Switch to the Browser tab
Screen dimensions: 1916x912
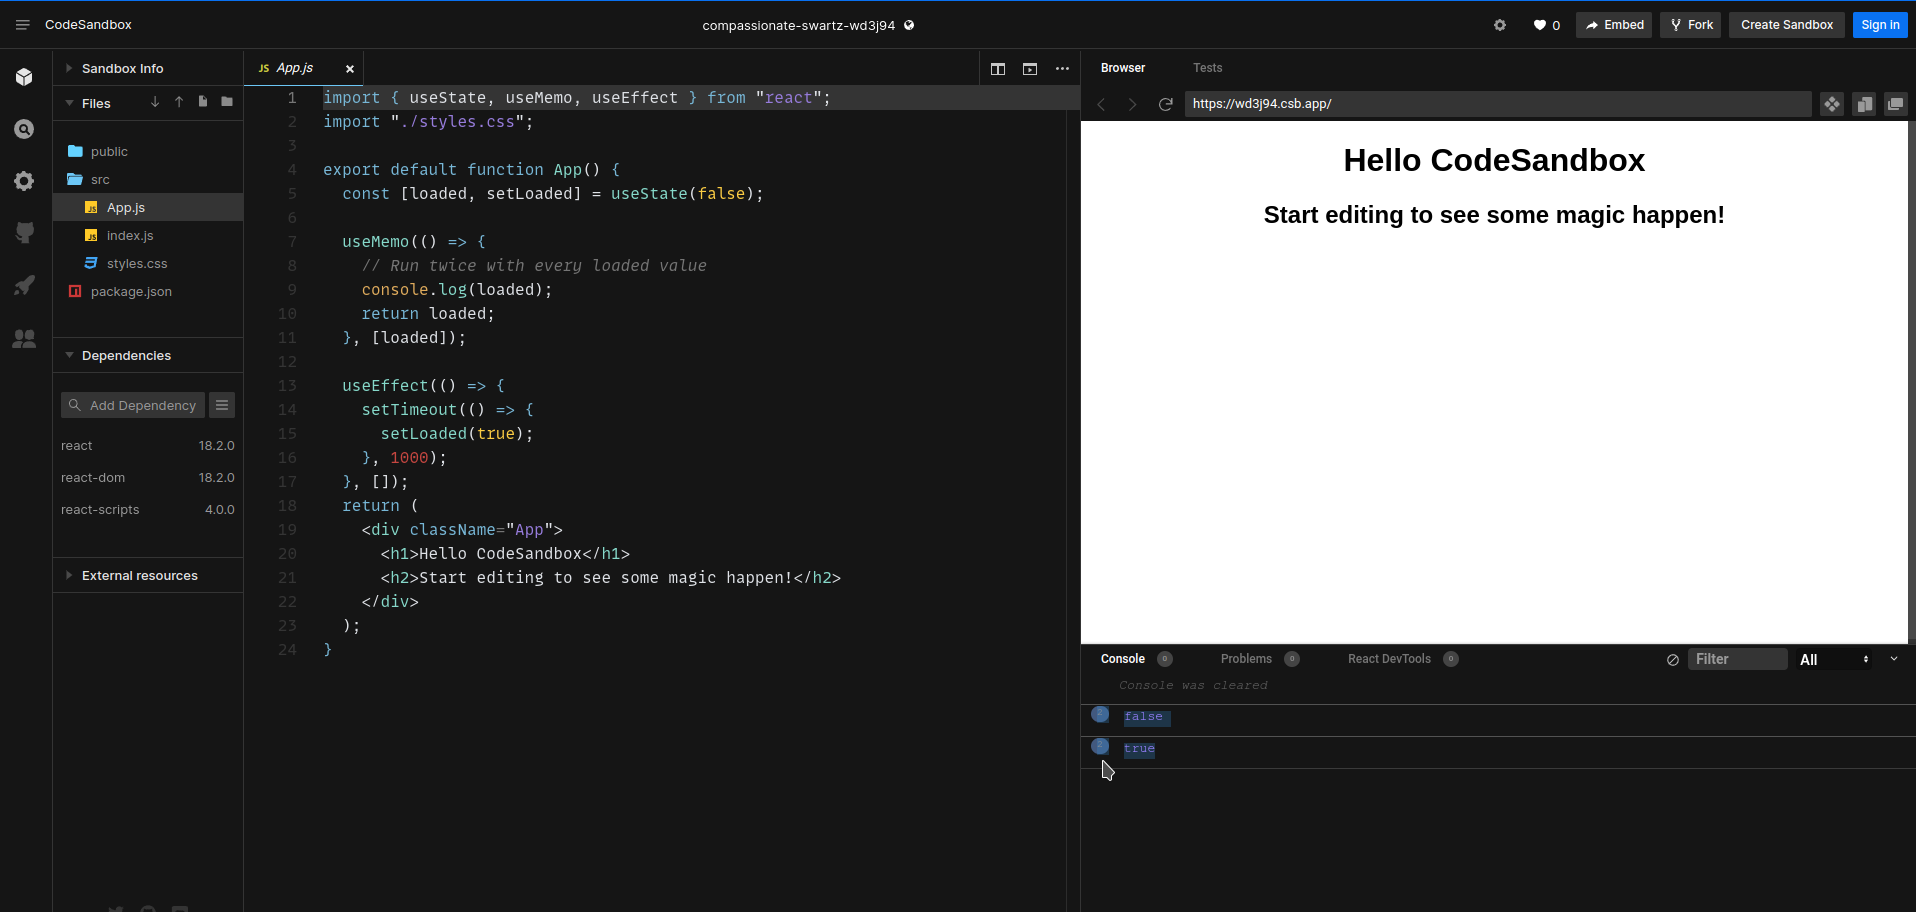pos(1123,68)
